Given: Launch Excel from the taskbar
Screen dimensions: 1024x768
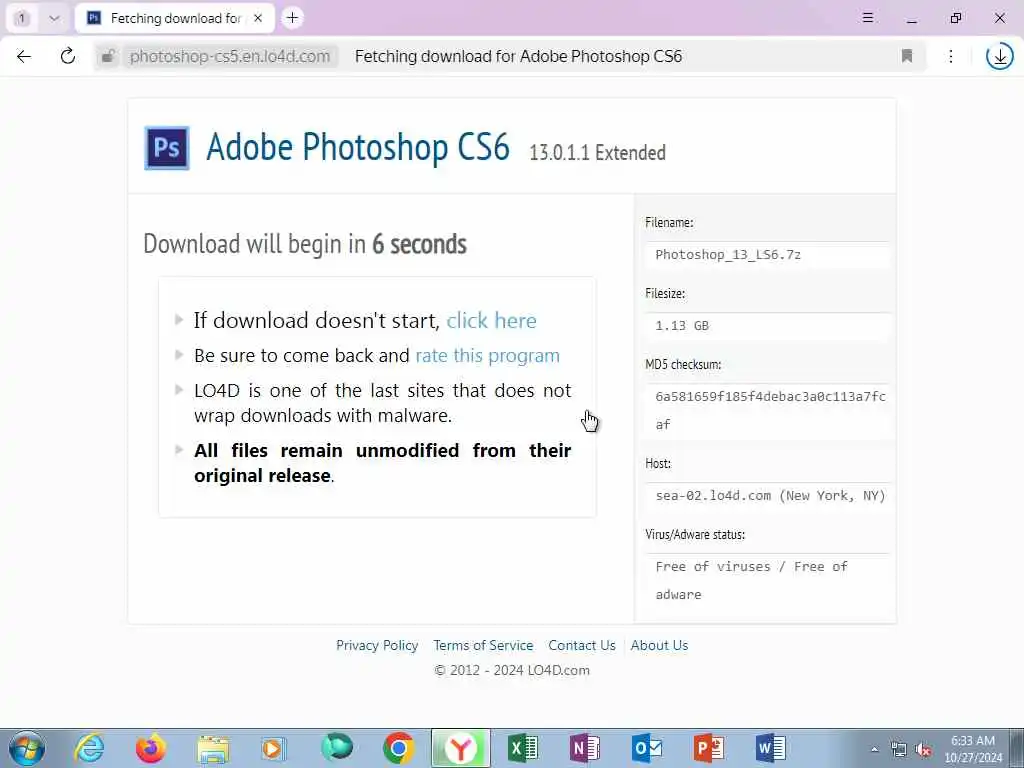Looking at the screenshot, I should [522, 748].
